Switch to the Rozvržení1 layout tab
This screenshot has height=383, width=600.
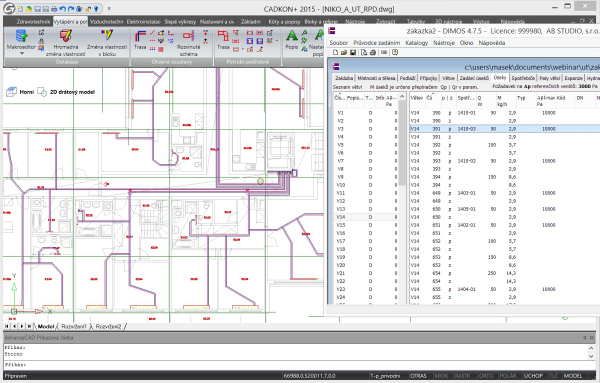point(74,327)
